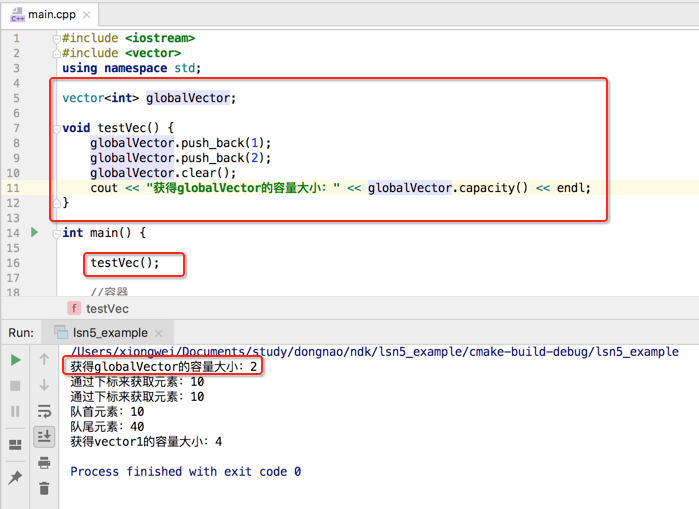Click the Pin Tab icon
The height and width of the screenshot is (509, 699).
coord(15,477)
